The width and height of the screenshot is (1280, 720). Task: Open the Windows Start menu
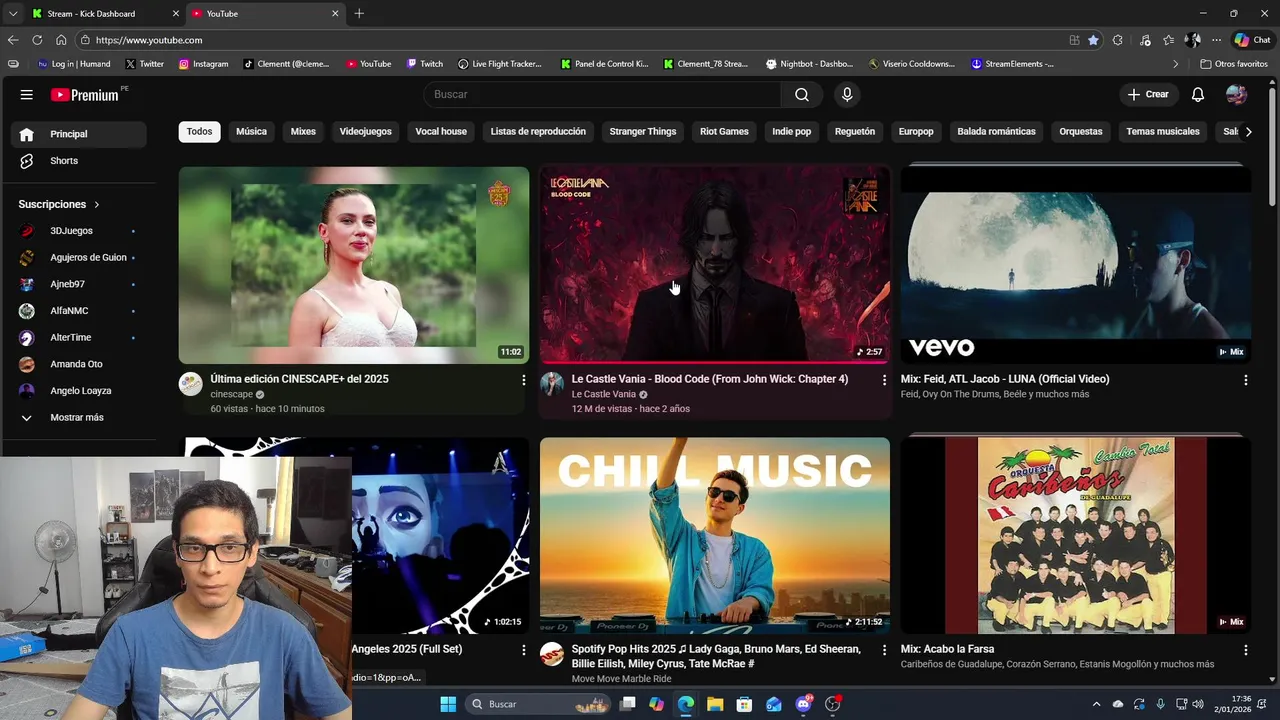448,704
